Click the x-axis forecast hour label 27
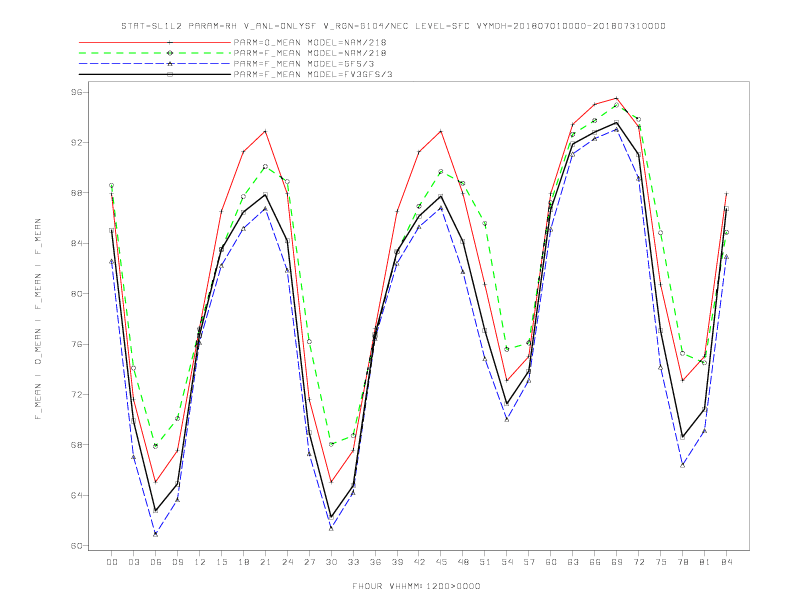This screenshot has width=792, height=612. 309,562
